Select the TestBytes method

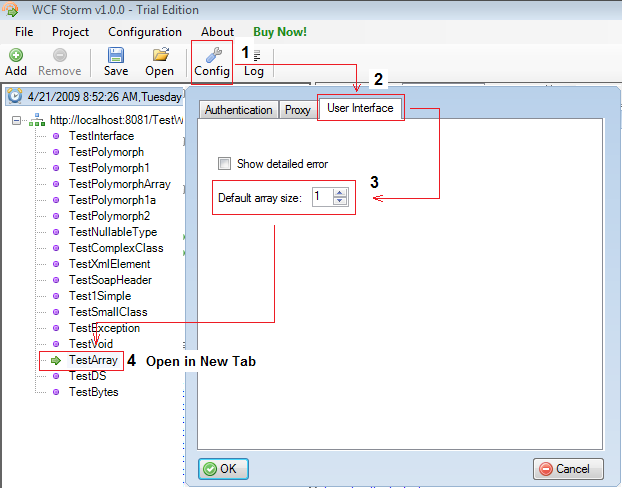94,392
